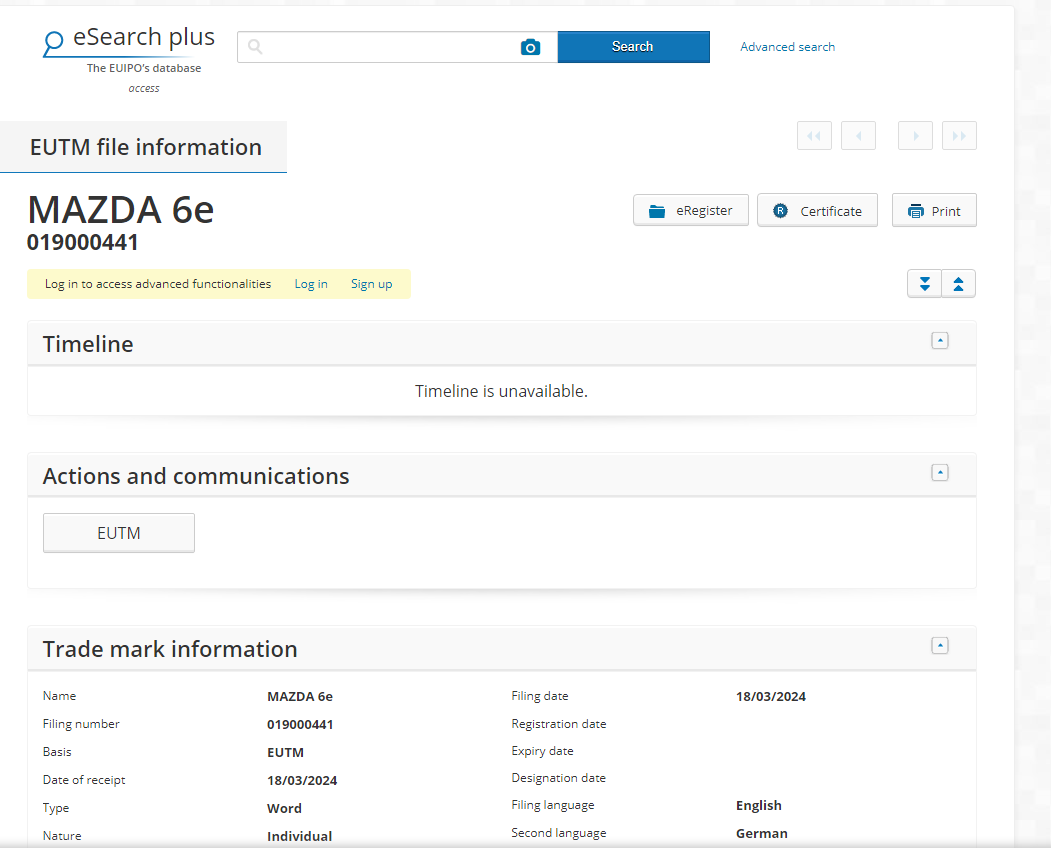Click the camera image search icon
The height and width of the screenshot is (848, 1051).
tap(530, 47)
